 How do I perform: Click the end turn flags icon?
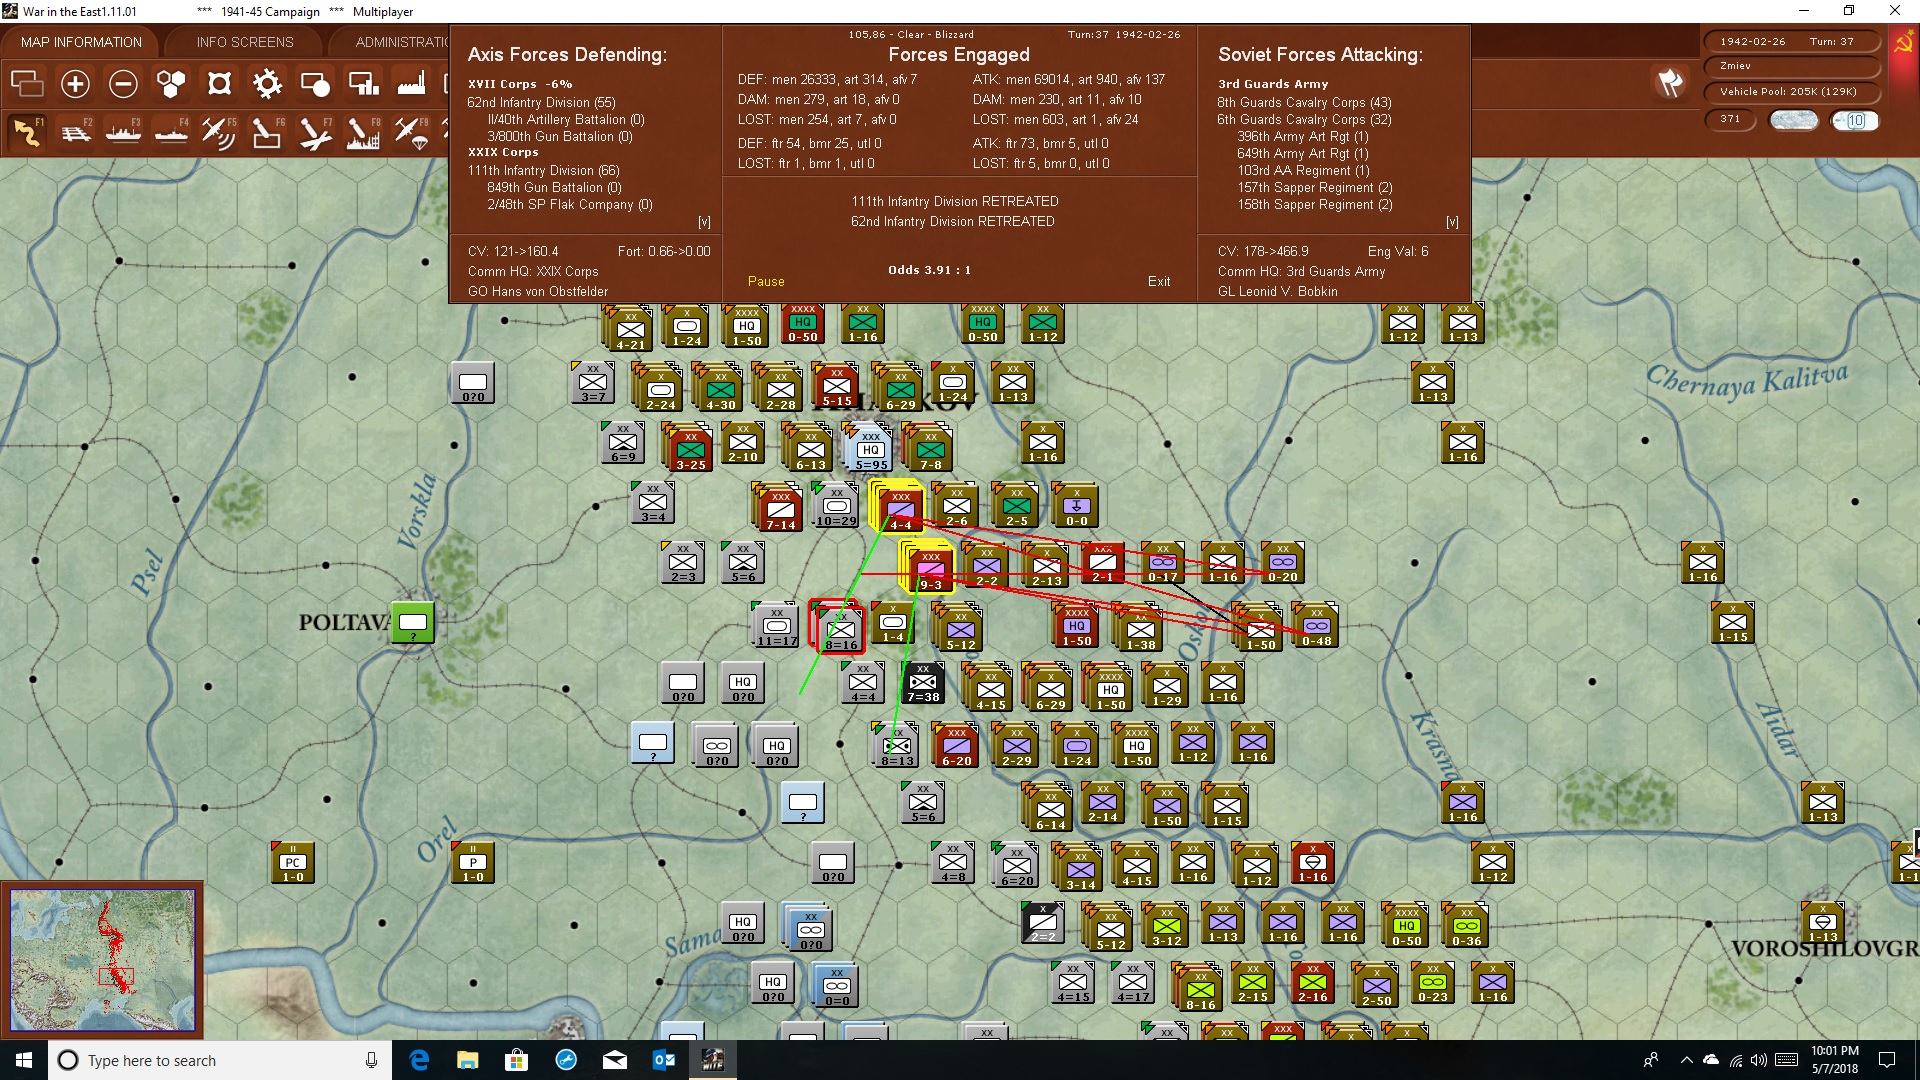pos(1670,83)
